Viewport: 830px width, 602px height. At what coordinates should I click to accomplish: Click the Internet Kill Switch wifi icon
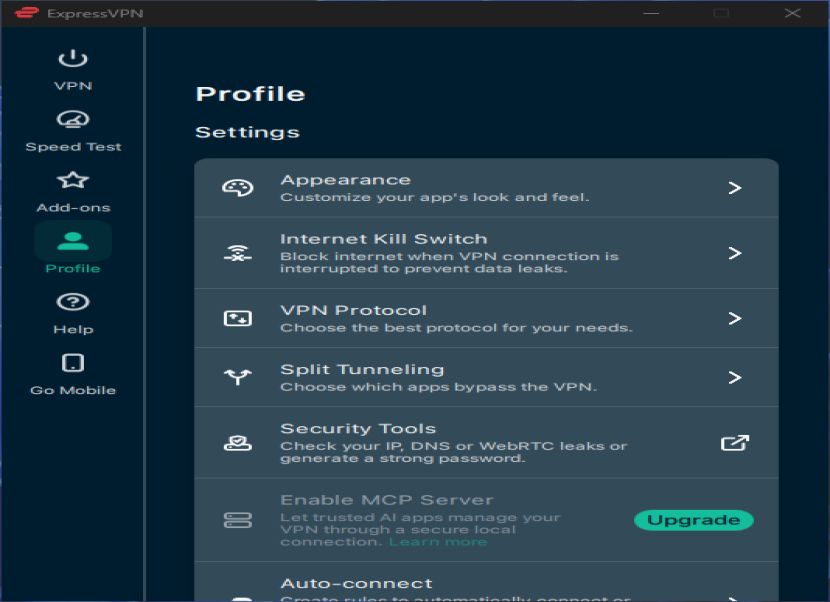click(x=238, y=253)
